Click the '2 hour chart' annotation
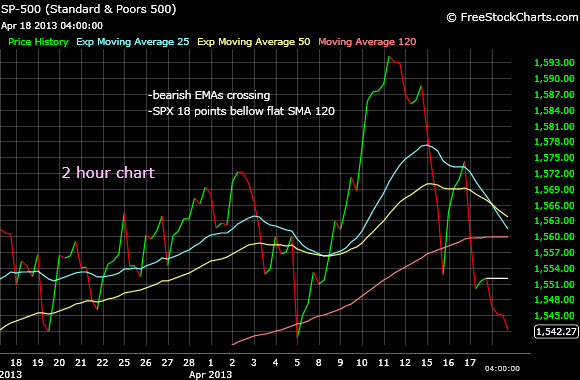580x380 pixels. 108,173
